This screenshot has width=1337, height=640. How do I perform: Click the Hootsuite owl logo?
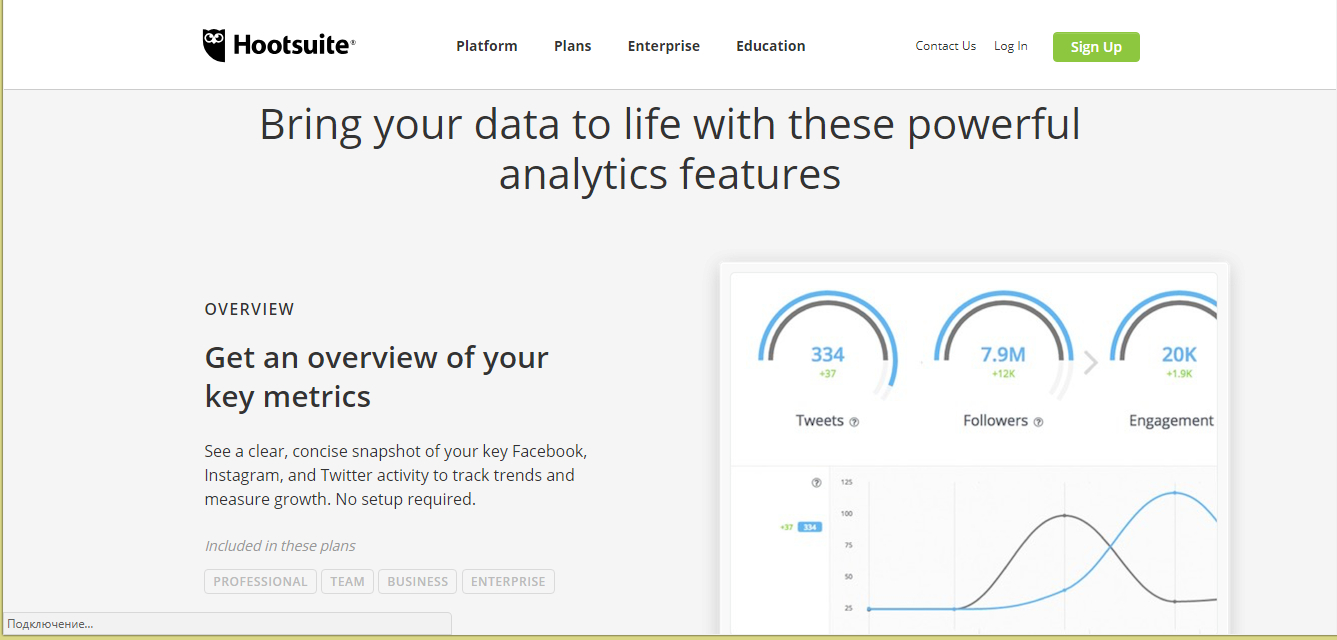click(x=214, y=45)
